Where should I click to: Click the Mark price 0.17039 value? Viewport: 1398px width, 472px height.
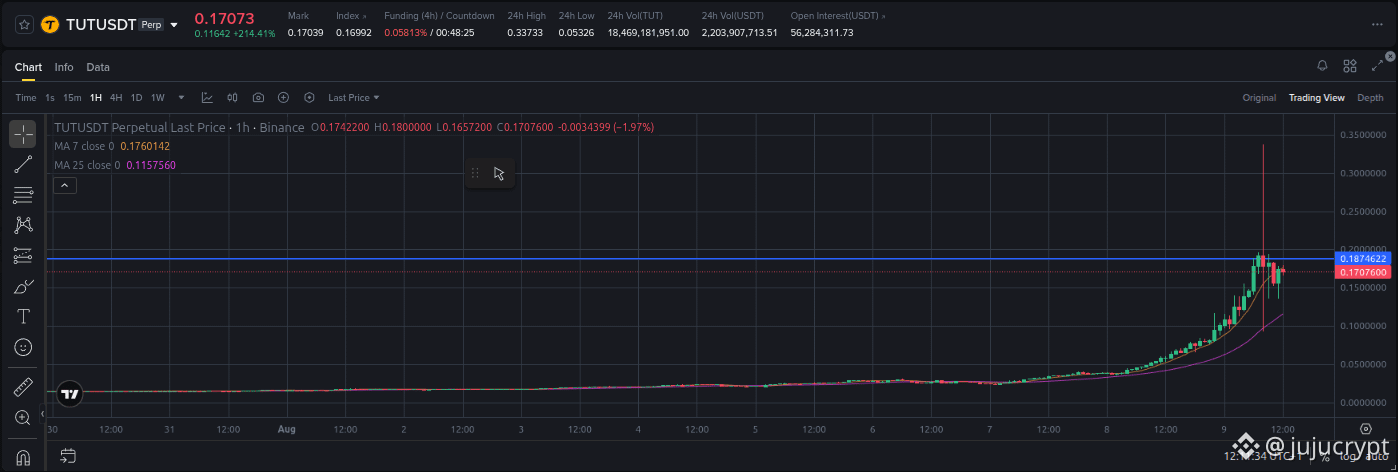pos(305,33)
